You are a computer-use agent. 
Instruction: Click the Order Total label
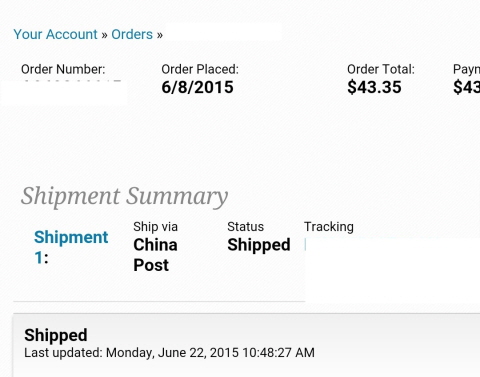(x=381, y=69)
